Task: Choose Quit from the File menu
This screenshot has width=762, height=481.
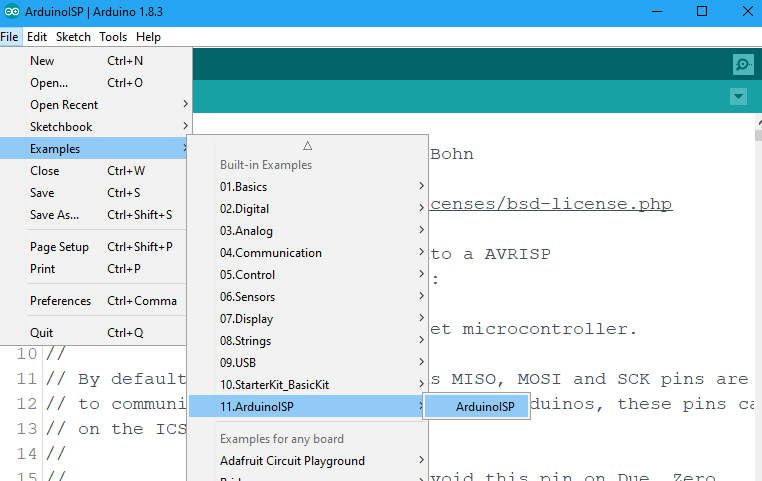Action: pos(93,333)
